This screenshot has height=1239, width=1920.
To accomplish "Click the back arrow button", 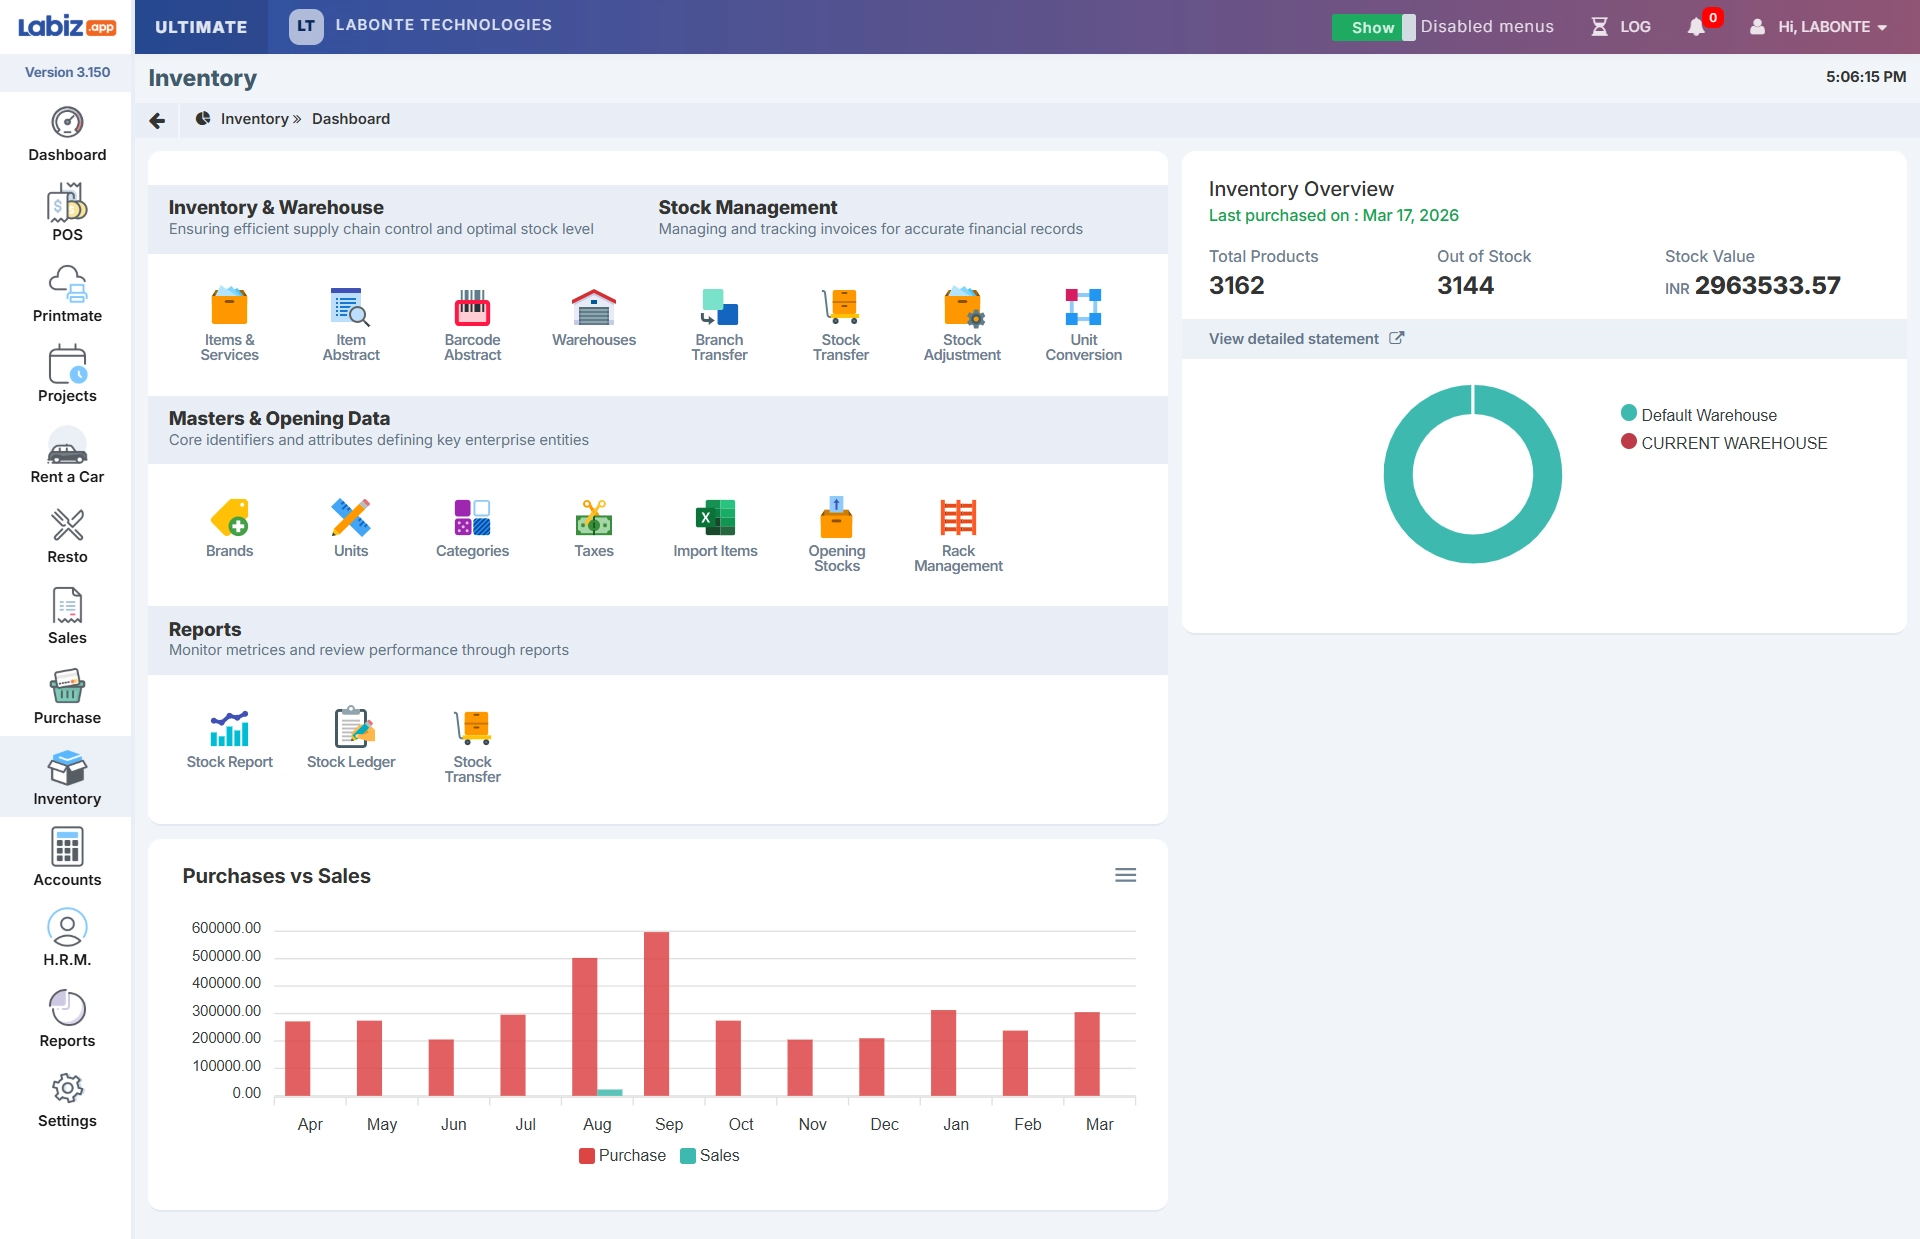I will (x=157, y=120).
